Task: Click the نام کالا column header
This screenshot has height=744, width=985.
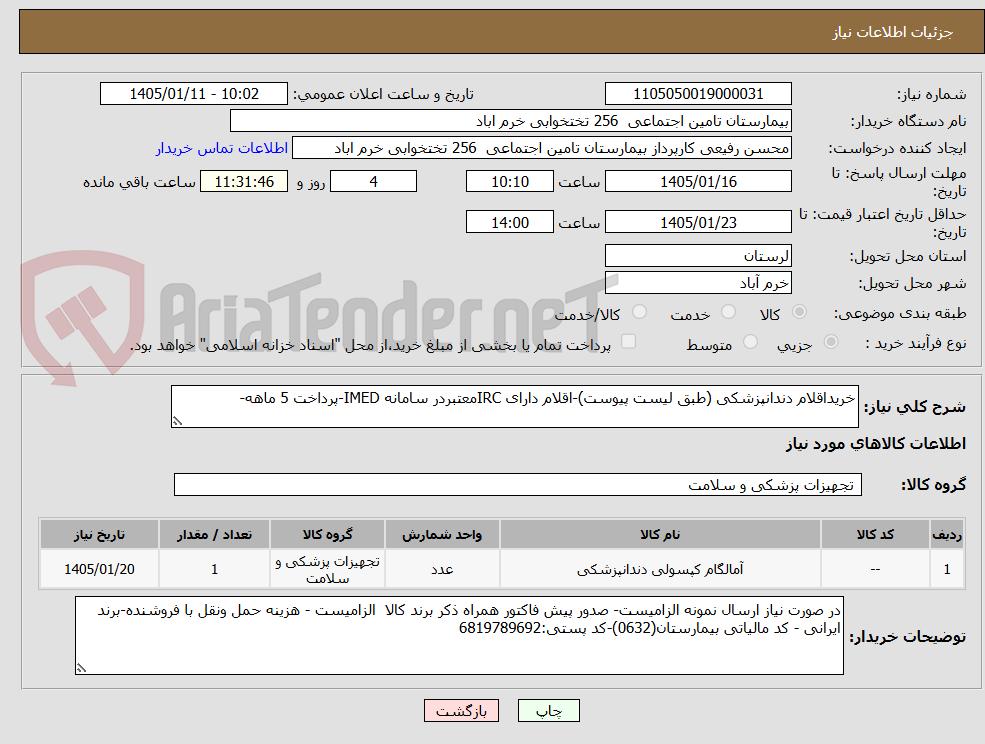Action: [x=660, y=535]
